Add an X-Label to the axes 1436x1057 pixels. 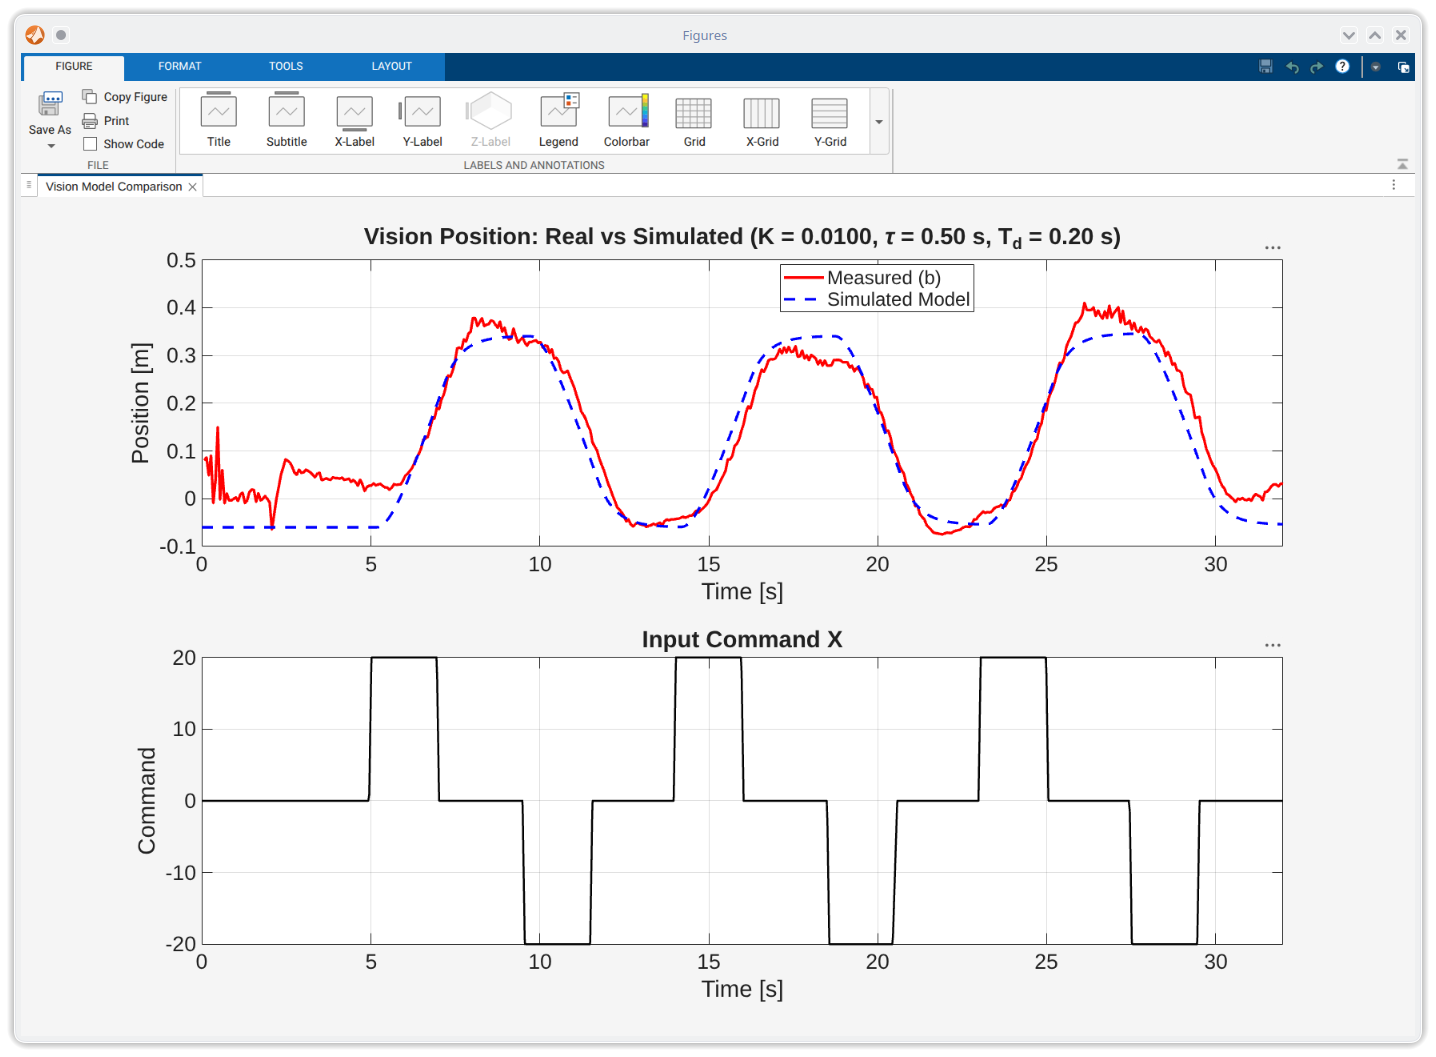pyautogui.click(x=354, y=120)
